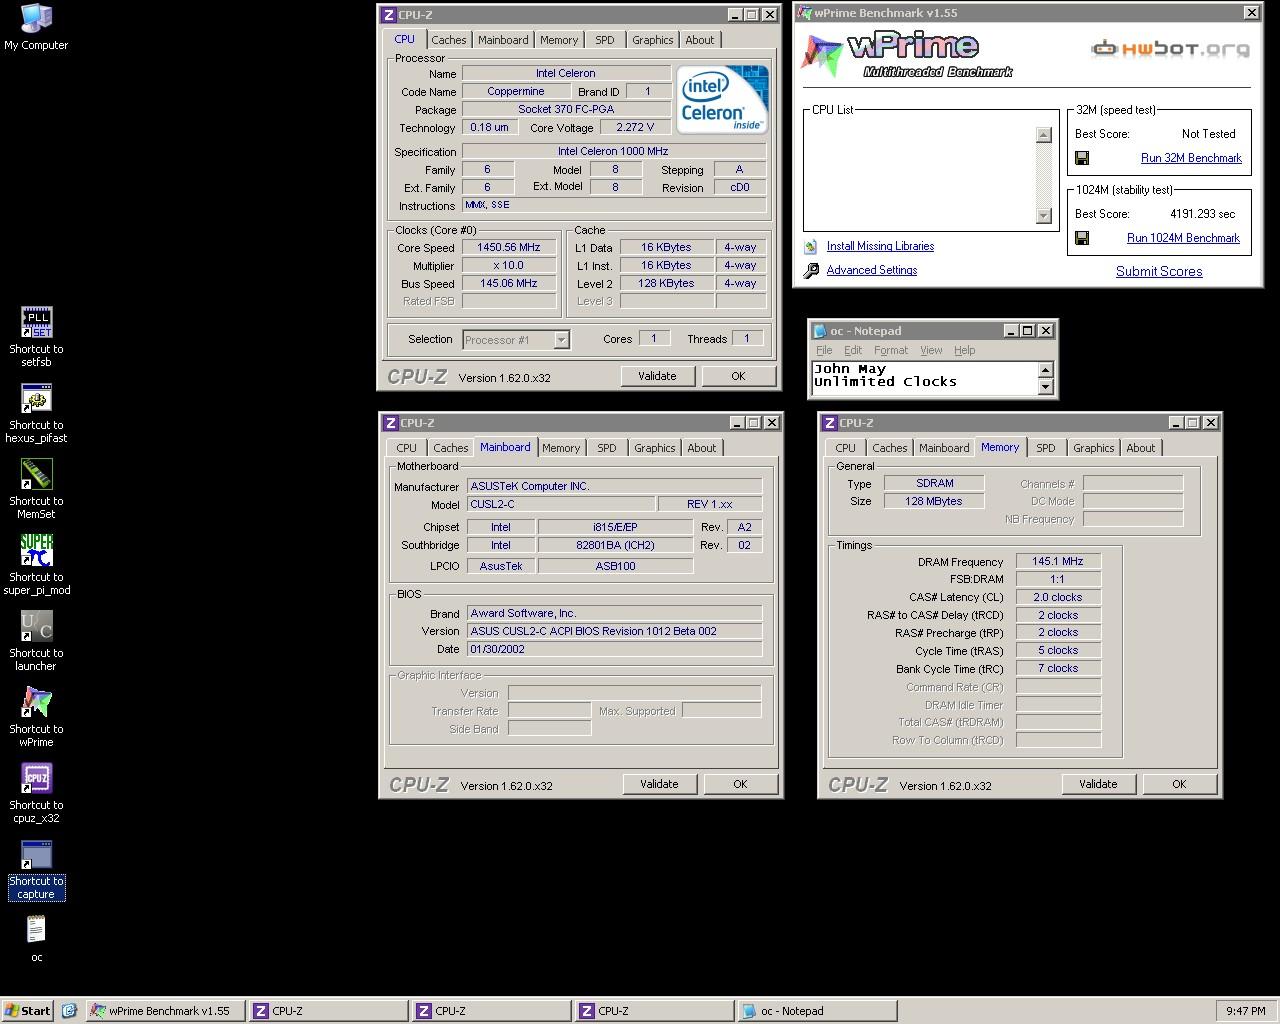Image resolution: width=1280 pixels, height=1024 pixels.
Task: Open the Edit menu in Notepad
Action: (x=853, y=350)
